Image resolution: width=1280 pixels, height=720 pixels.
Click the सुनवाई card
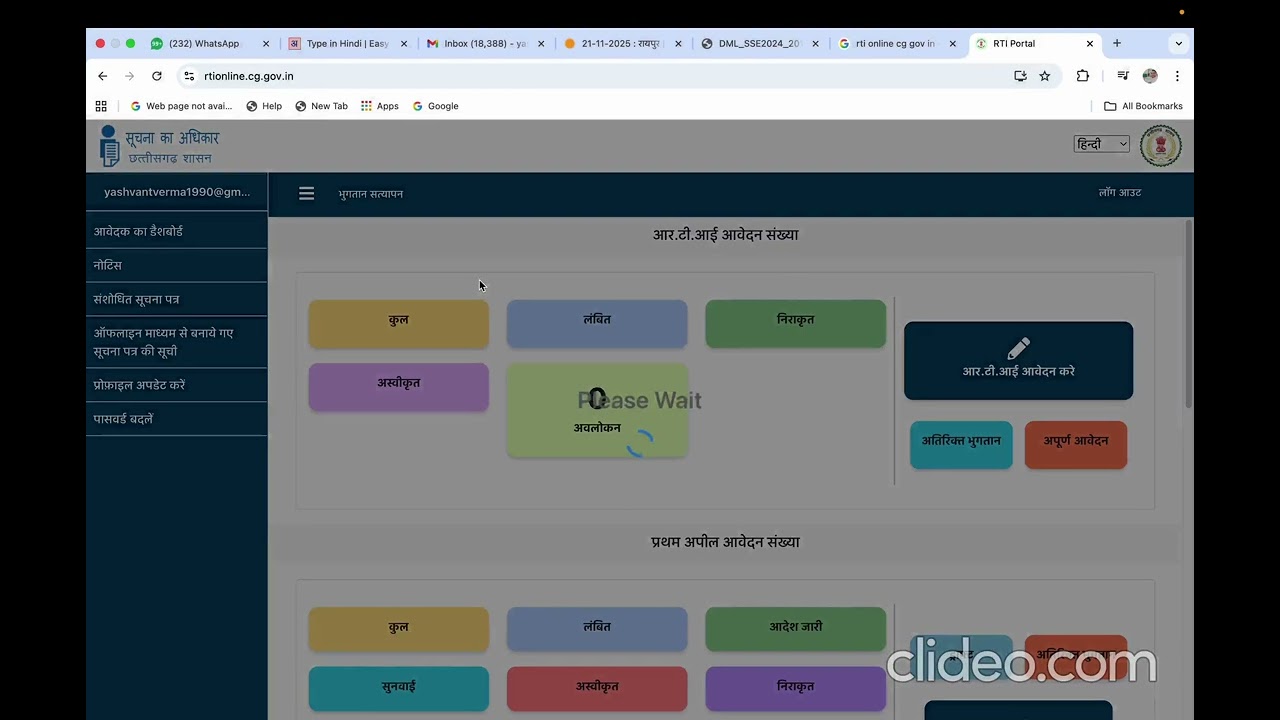399,689
